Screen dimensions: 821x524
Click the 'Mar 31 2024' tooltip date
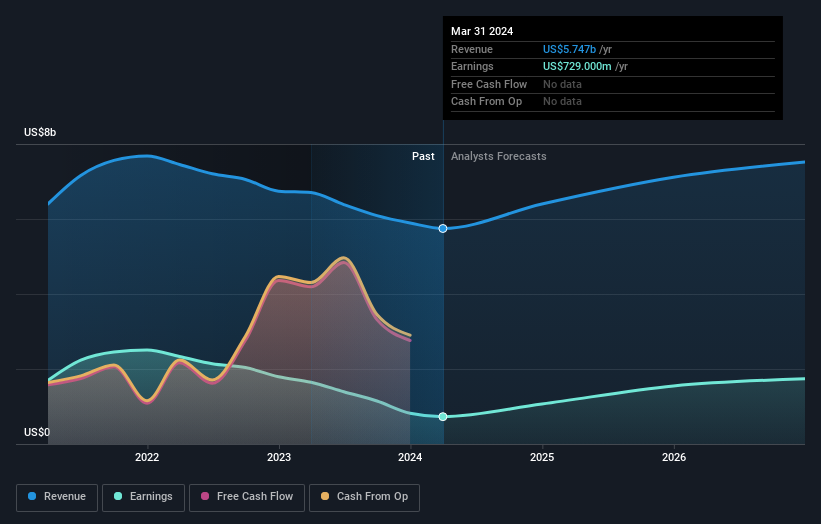[x=482, y=31]
